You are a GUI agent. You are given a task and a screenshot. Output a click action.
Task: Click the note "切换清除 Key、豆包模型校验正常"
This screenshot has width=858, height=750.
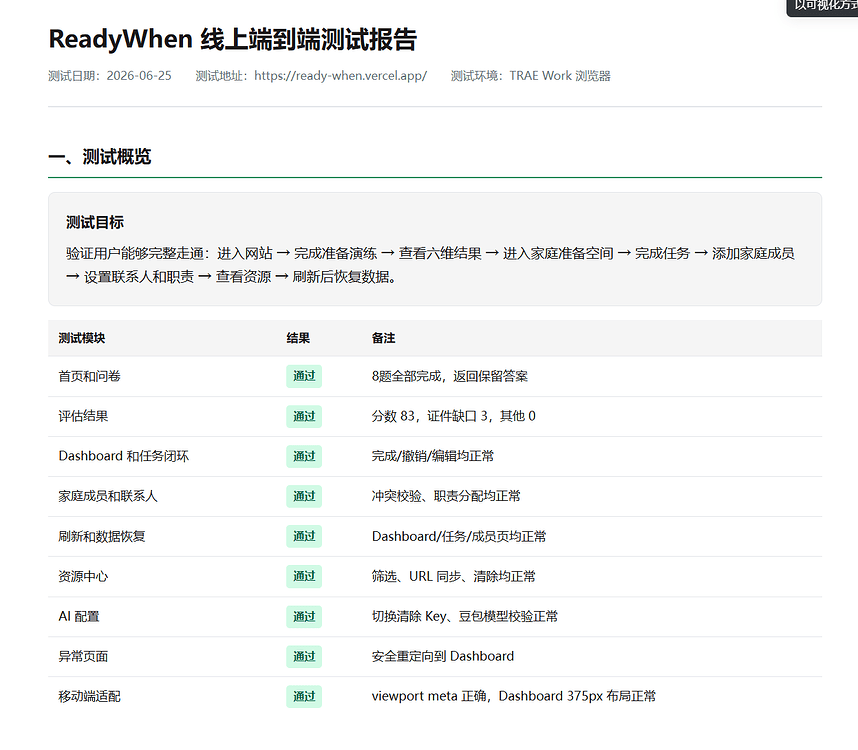point(465,617)
